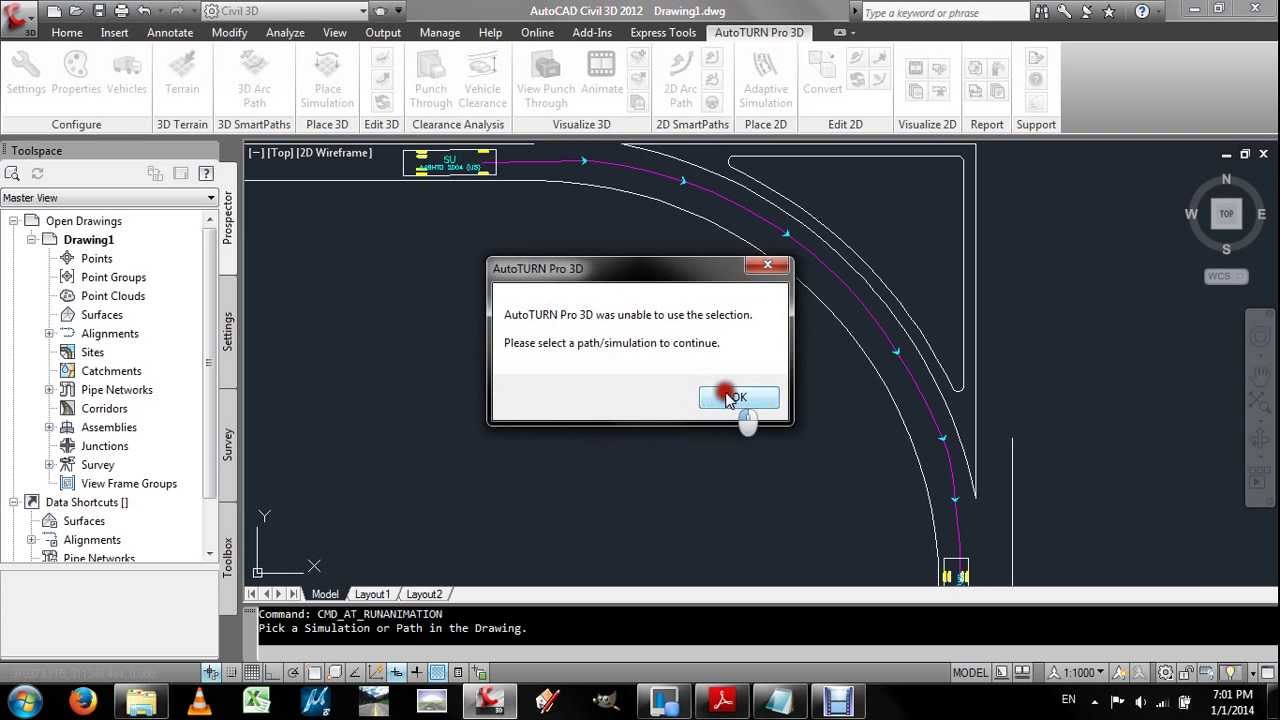
Task: Expand the Assemblies tree node
Action: coord(50,427)
